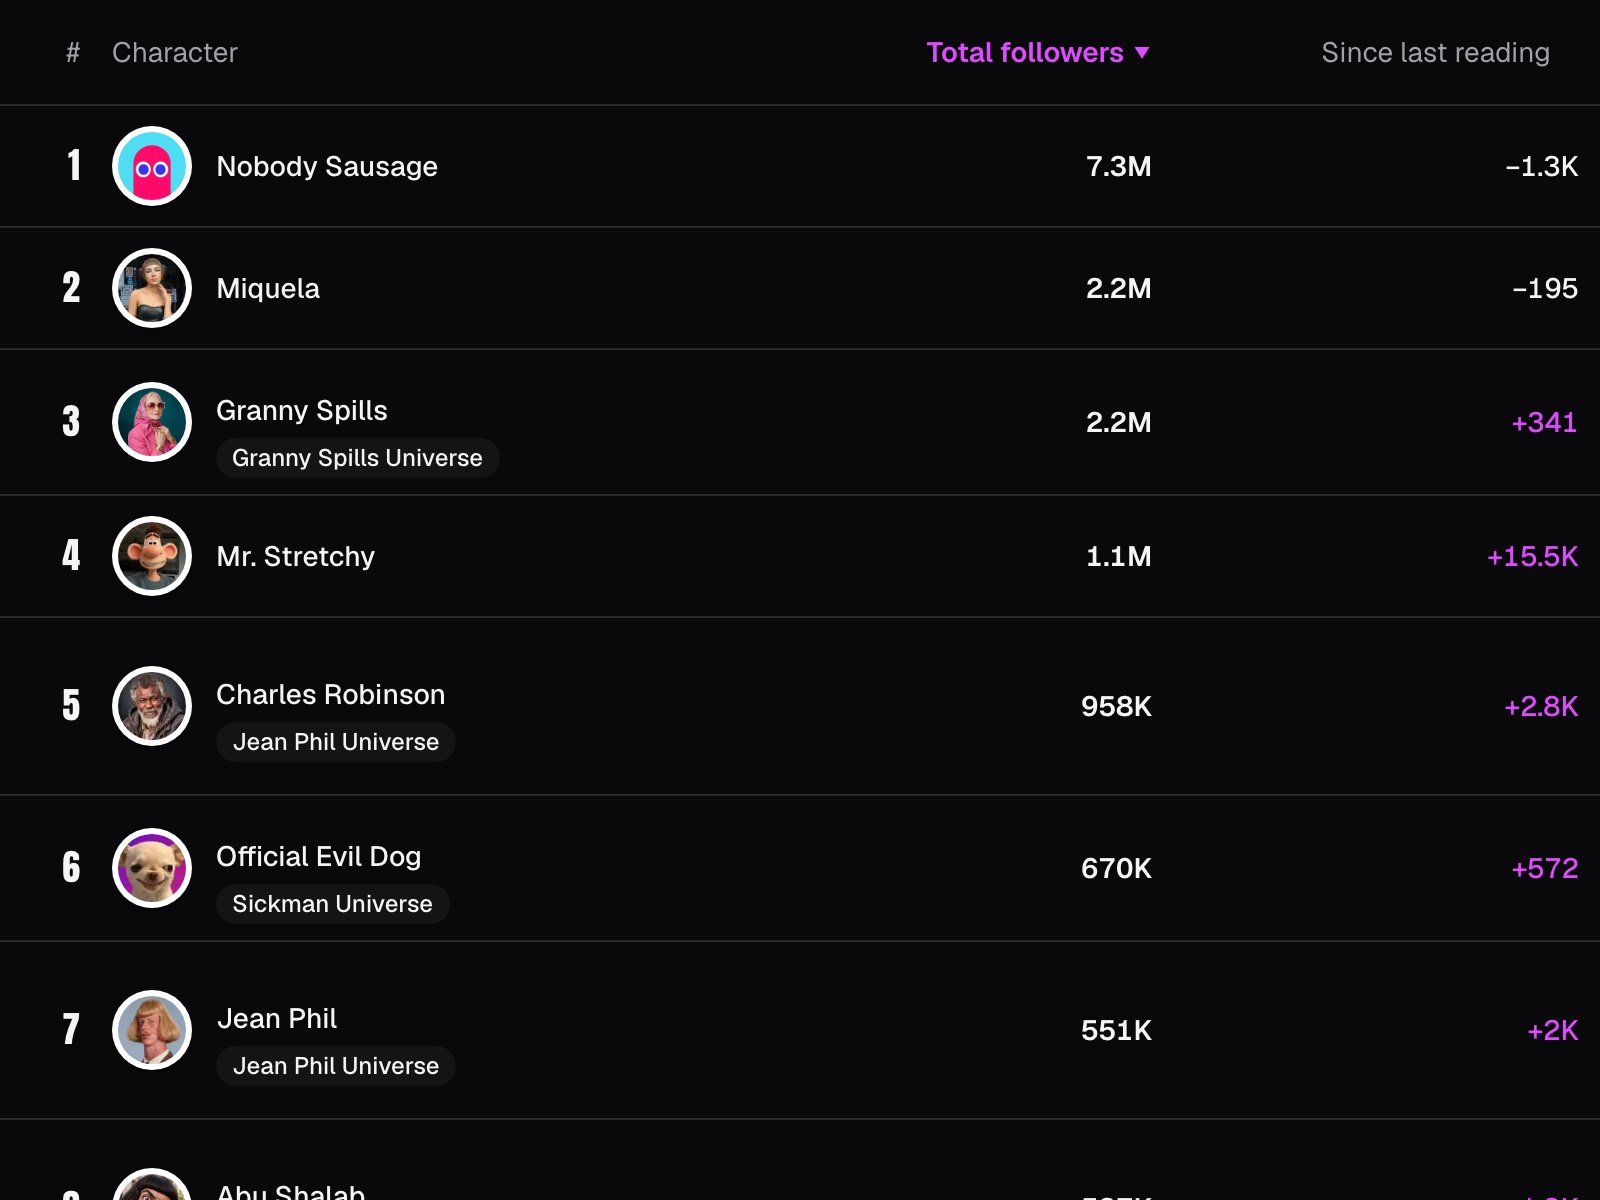Open Miquela avatar image

(x=152, y=288)
